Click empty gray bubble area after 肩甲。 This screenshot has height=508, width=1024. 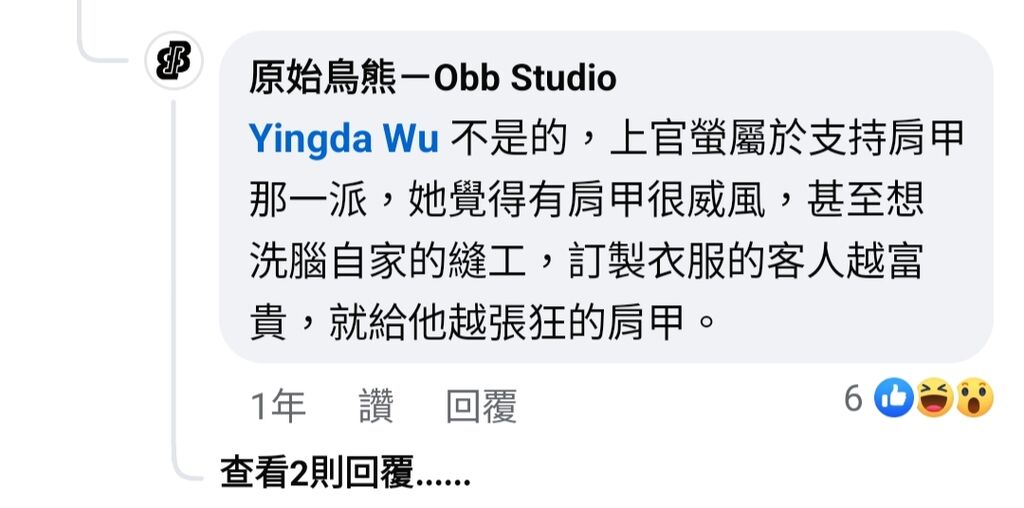(849, 323)
